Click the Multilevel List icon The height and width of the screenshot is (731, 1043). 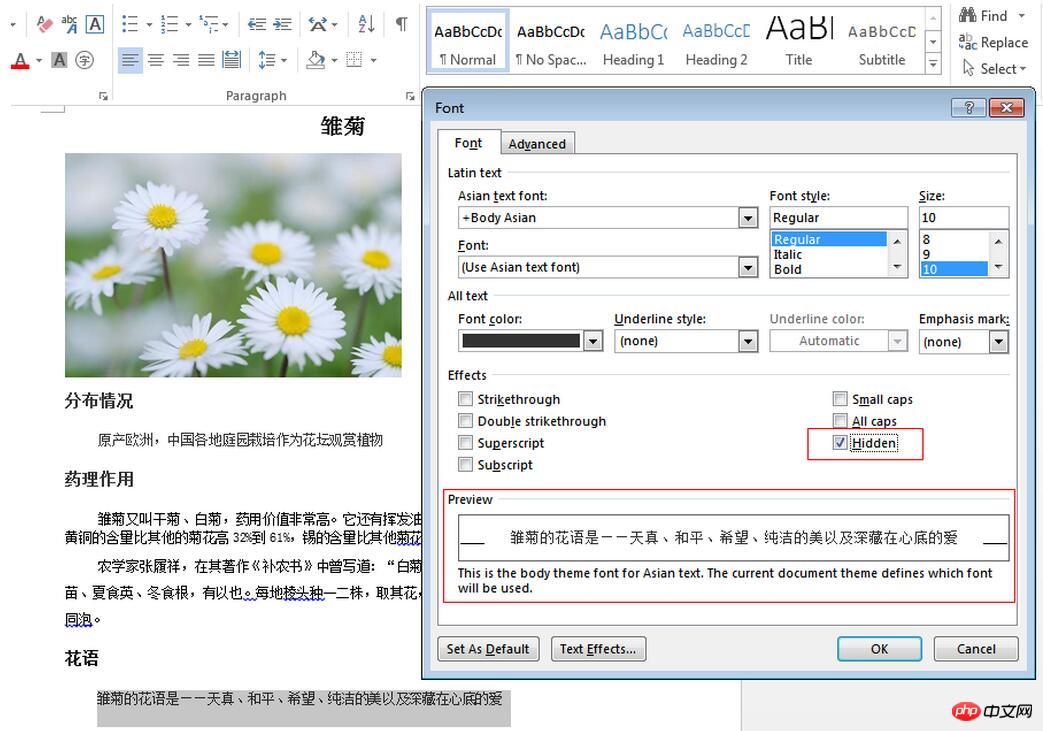[209, 25]
